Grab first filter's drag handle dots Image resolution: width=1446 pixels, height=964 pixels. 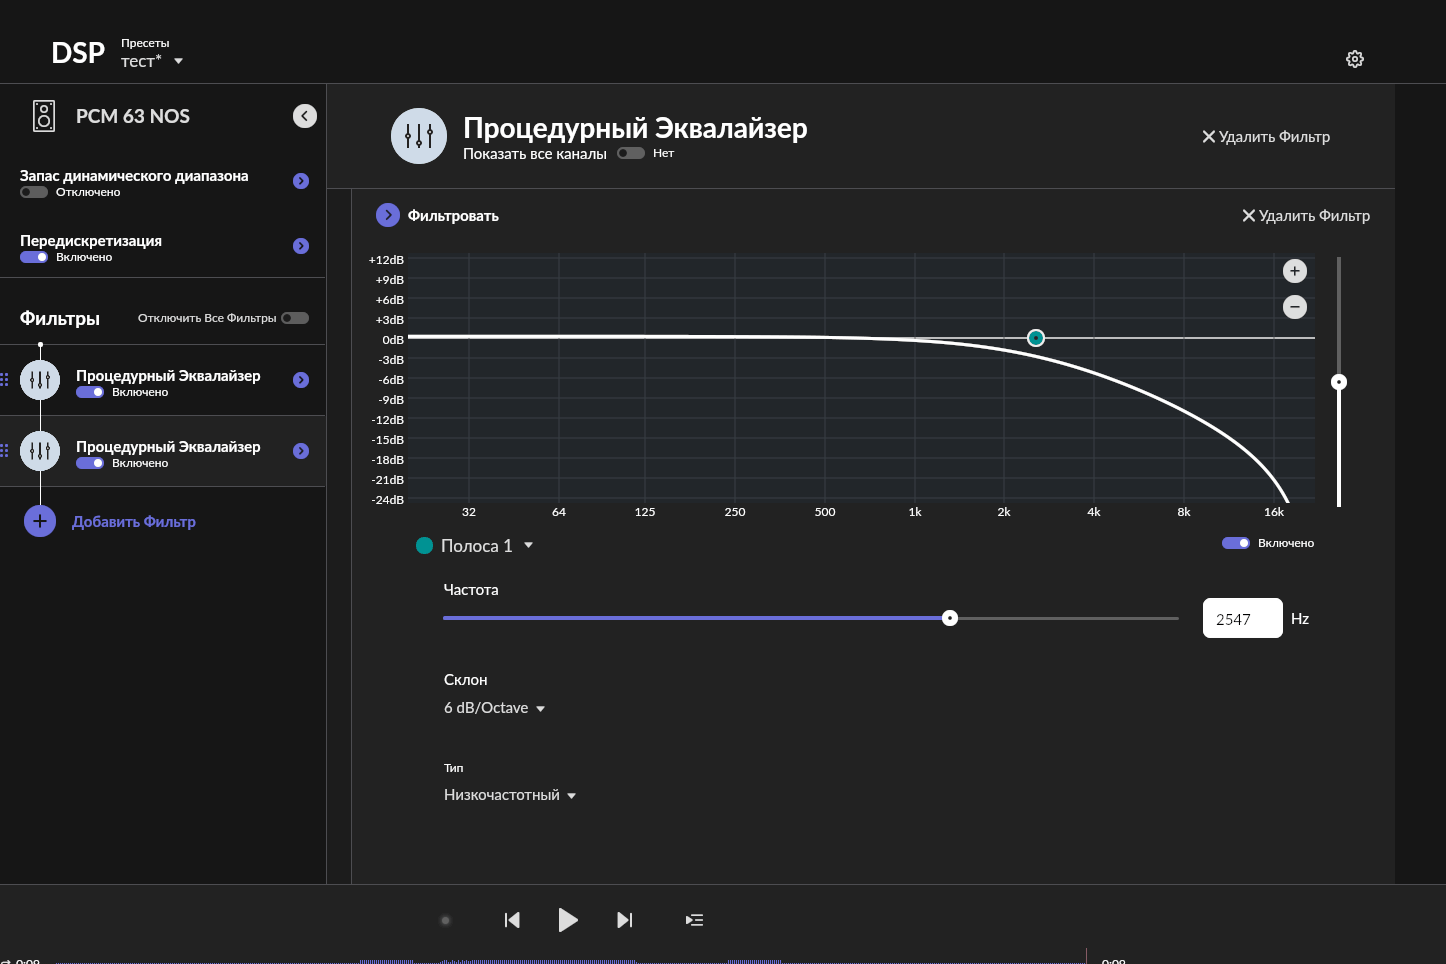(4, 380)
